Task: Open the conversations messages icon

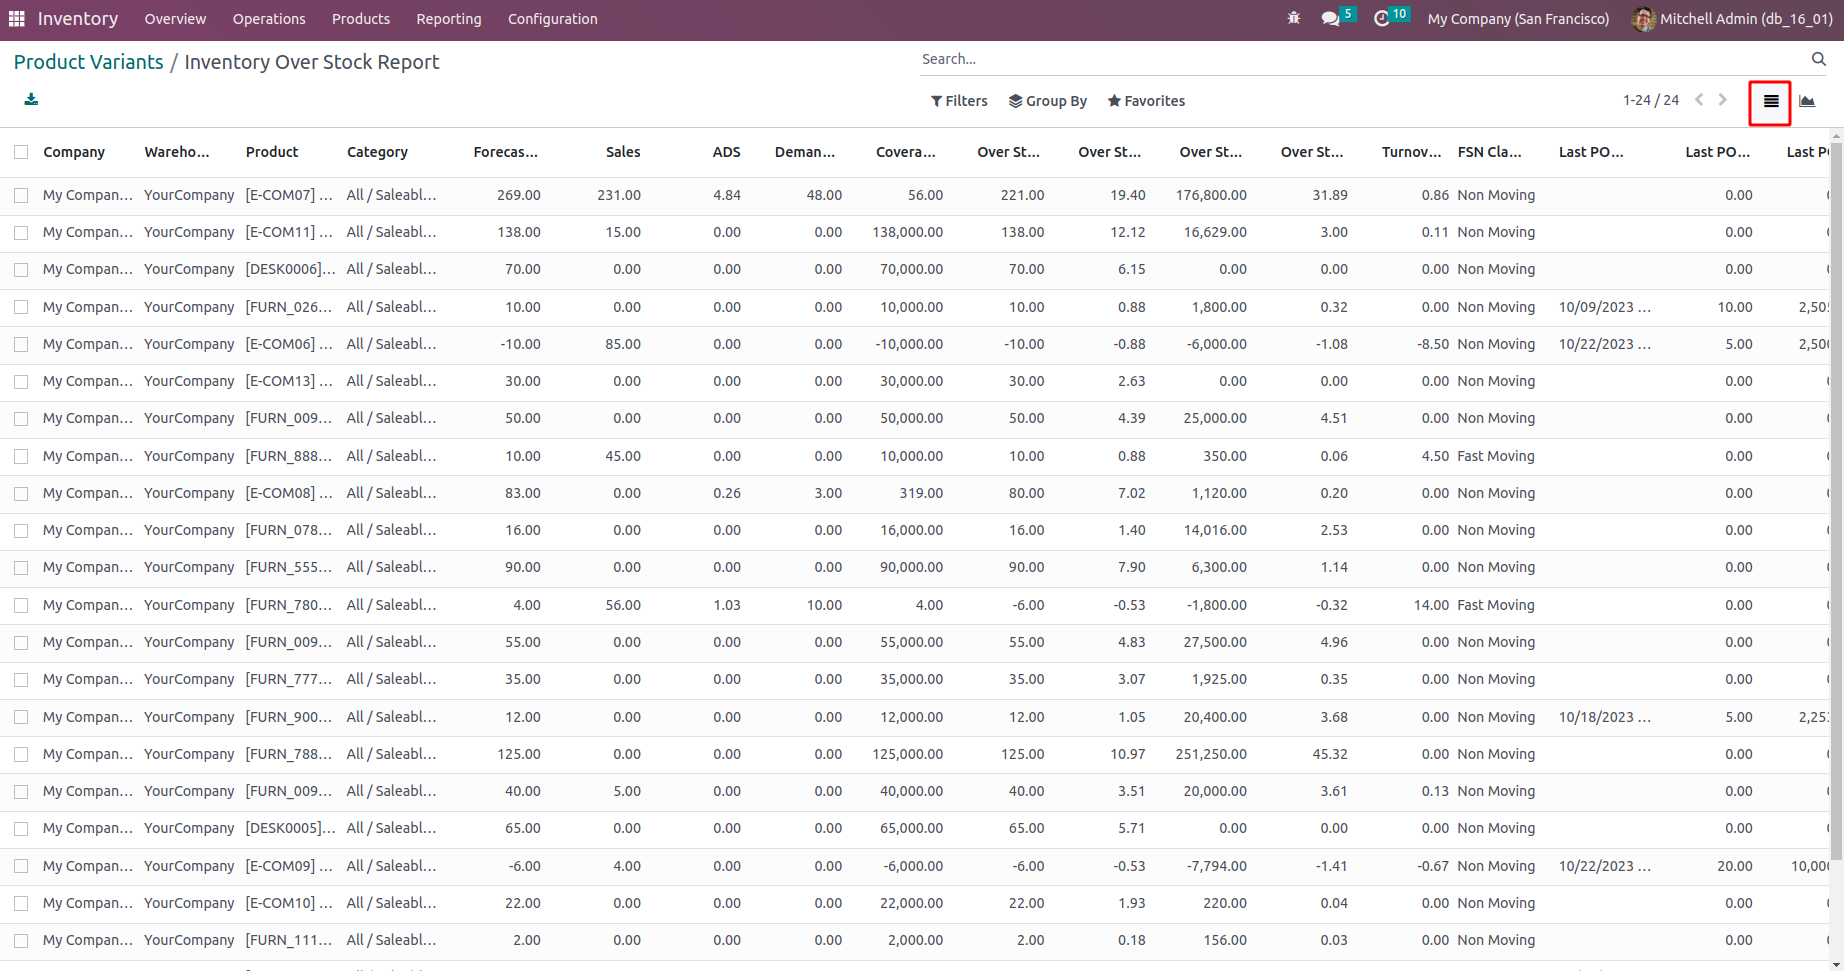Action: (x=1330, y=19)
